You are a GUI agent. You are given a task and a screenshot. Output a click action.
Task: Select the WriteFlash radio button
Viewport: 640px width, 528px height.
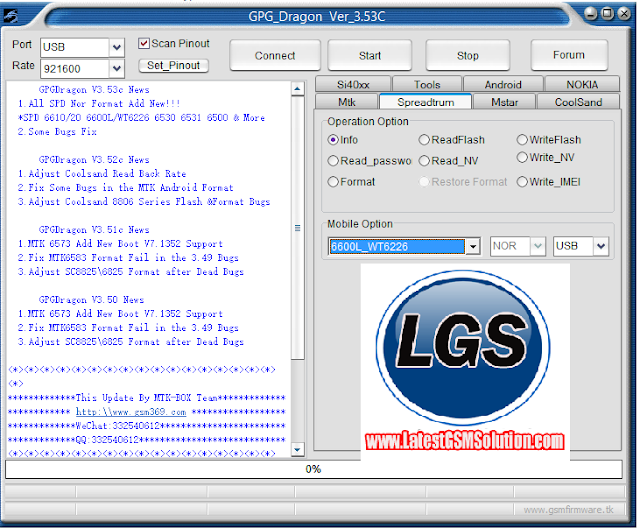(x=522, y=140)
